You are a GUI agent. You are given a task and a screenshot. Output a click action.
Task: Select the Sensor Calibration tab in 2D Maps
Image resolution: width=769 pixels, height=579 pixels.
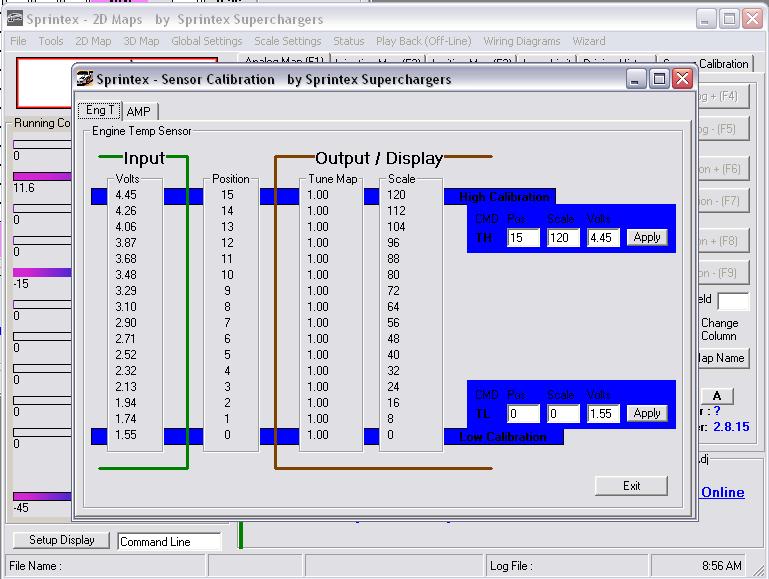705,64
